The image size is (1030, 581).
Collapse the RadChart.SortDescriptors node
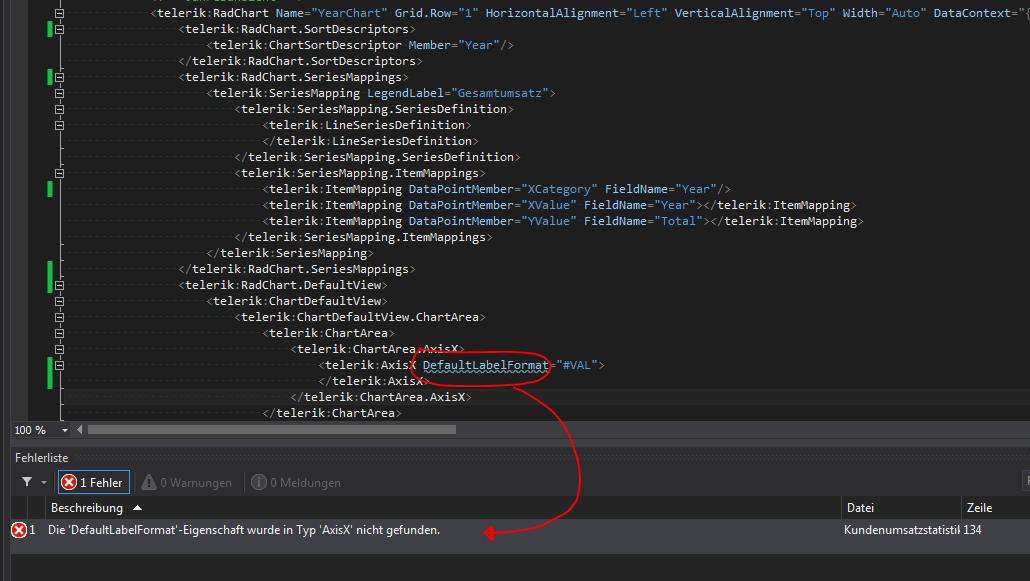[59, 30]
